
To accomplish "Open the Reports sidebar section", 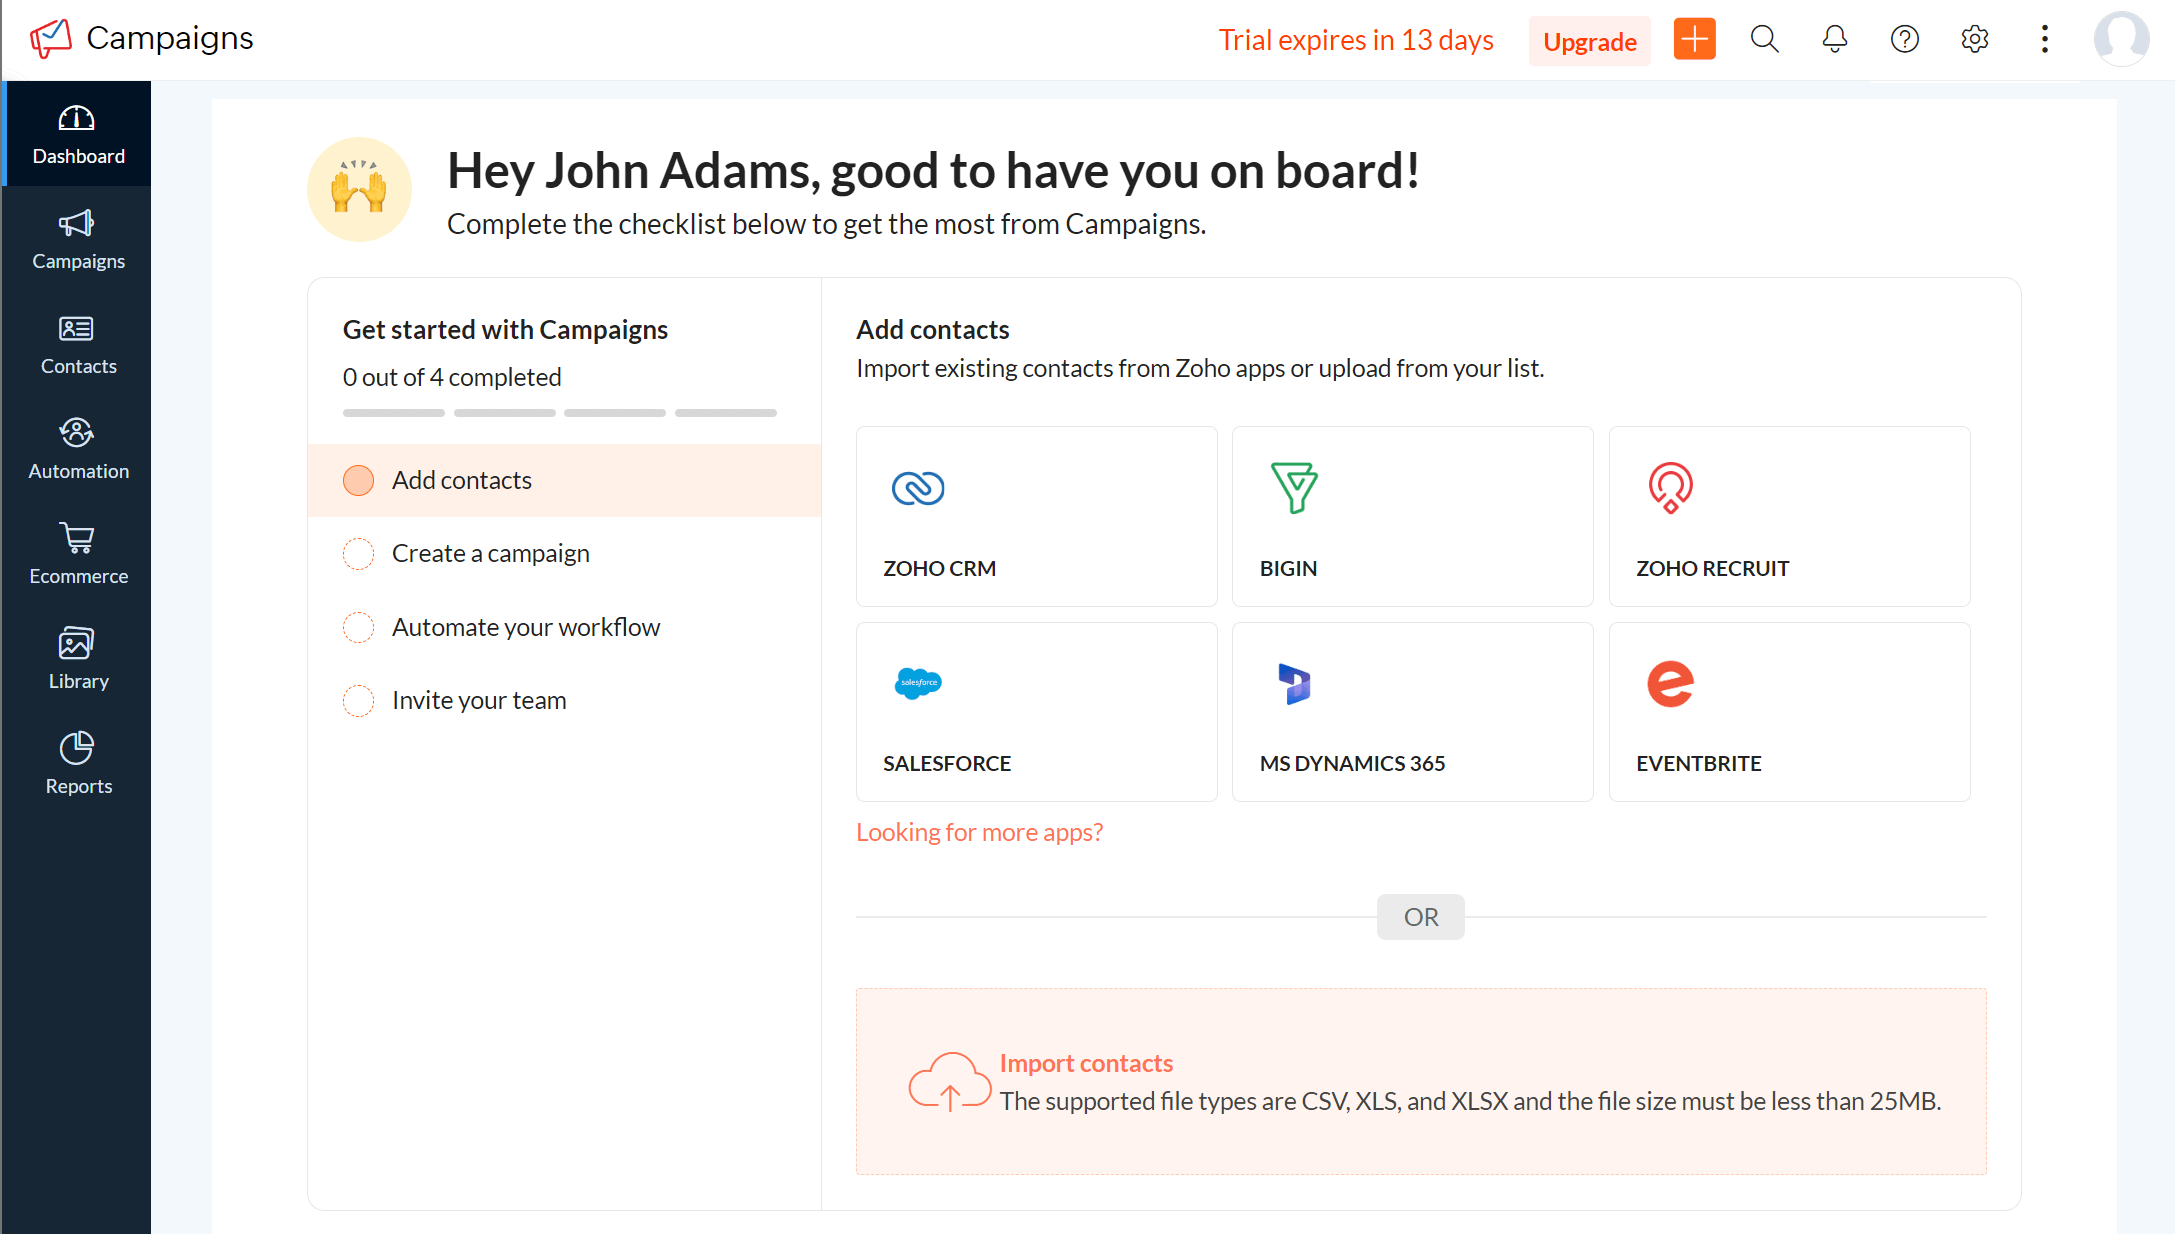I will pos(76,763).
